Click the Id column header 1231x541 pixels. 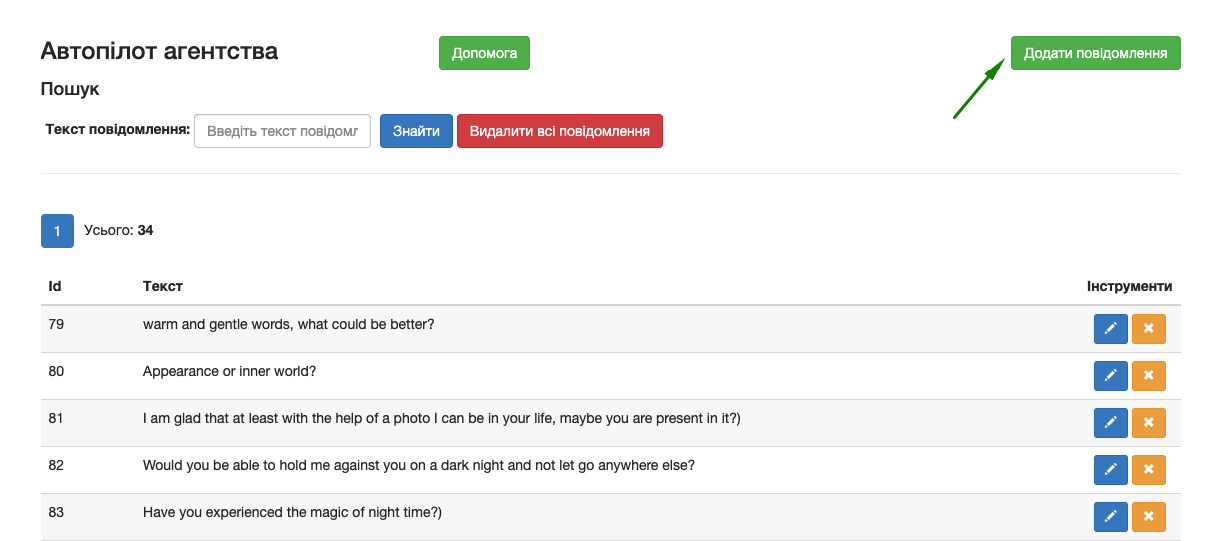point(55,286)
